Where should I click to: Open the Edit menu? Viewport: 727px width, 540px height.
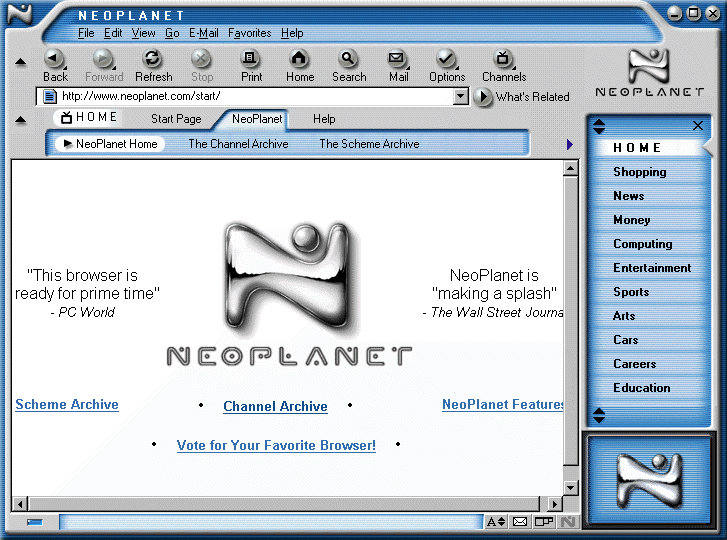(113, 33)
